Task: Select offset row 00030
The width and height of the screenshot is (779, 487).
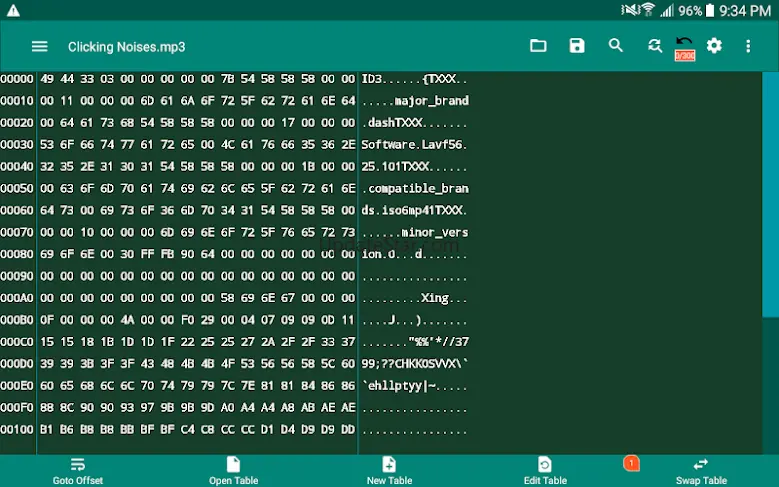Action: pos(17,145)
